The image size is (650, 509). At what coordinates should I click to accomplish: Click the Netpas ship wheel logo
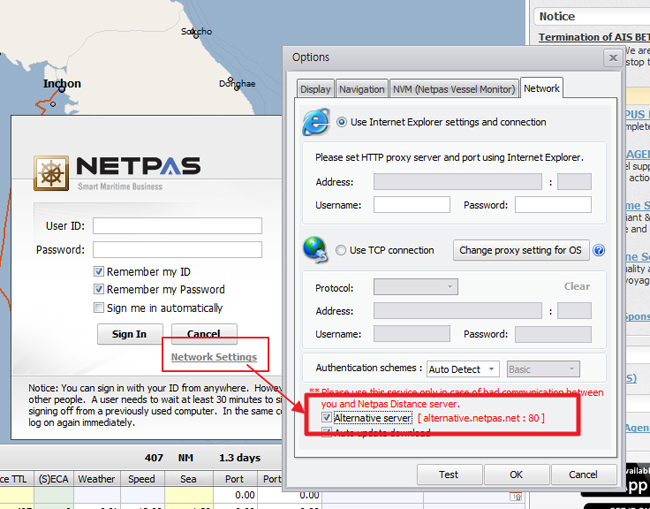tap(51, 173)
